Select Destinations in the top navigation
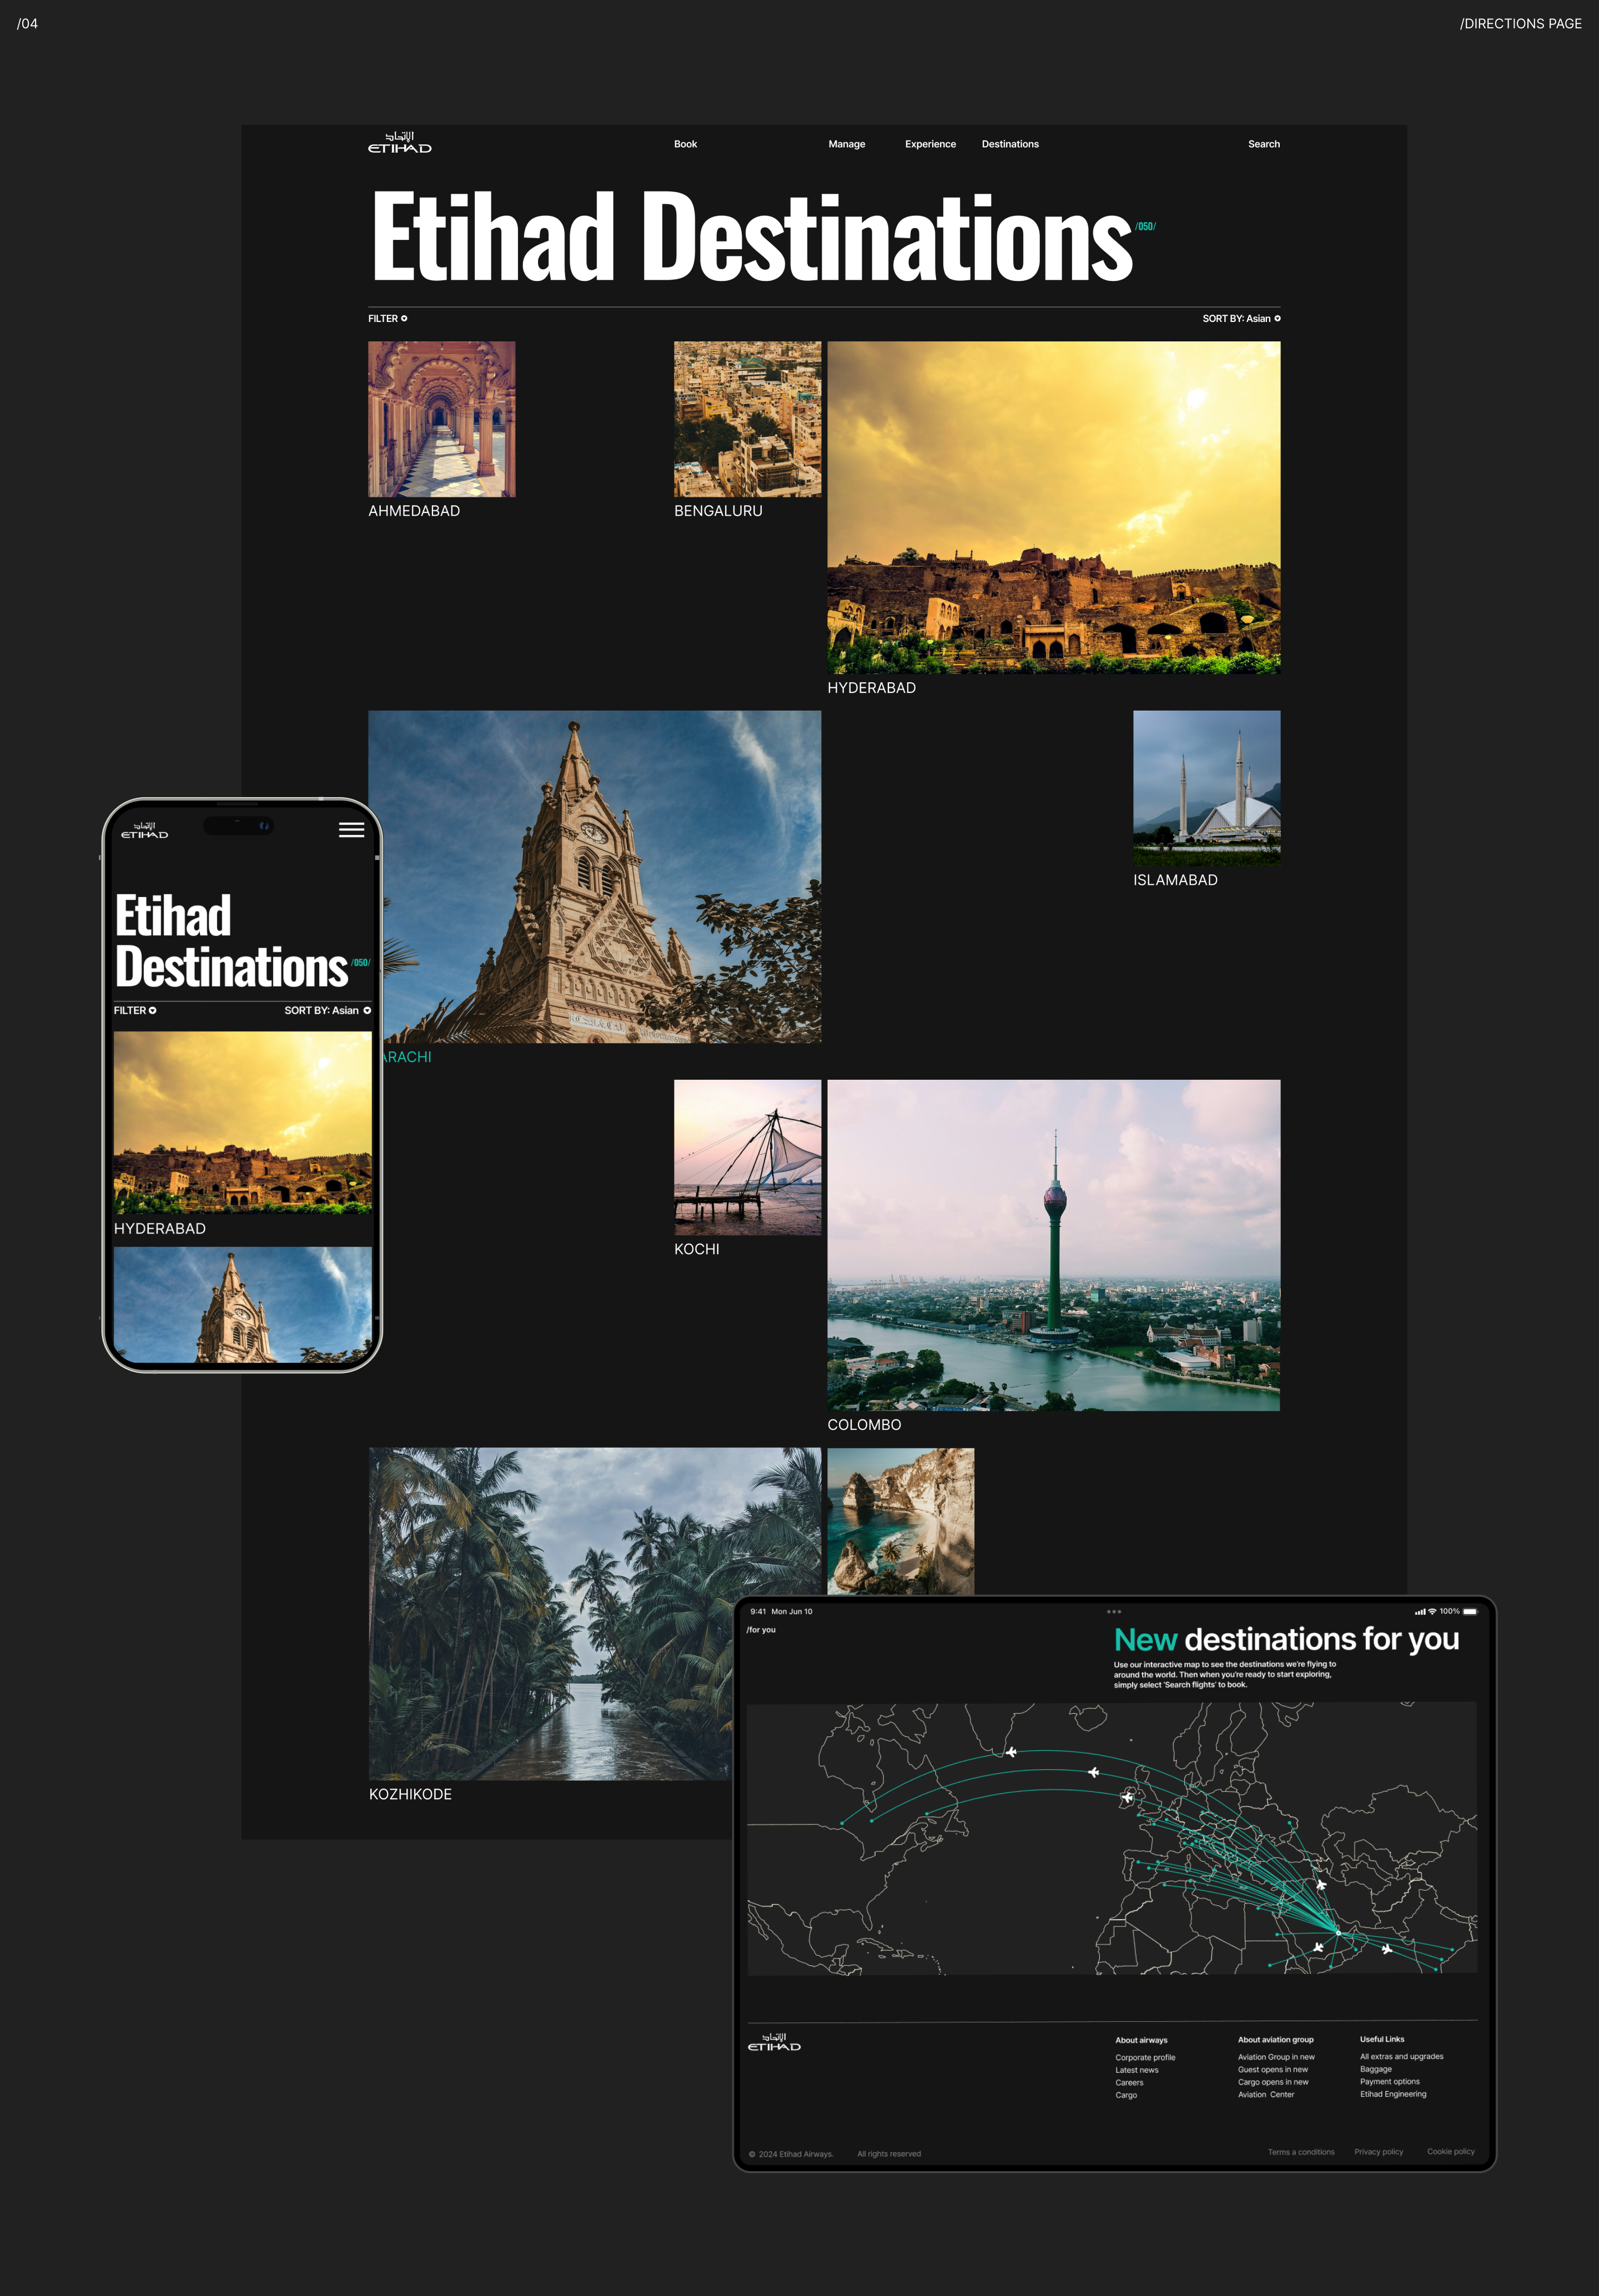Viewport: 1599px width, 2296px height. [1010, 144]
